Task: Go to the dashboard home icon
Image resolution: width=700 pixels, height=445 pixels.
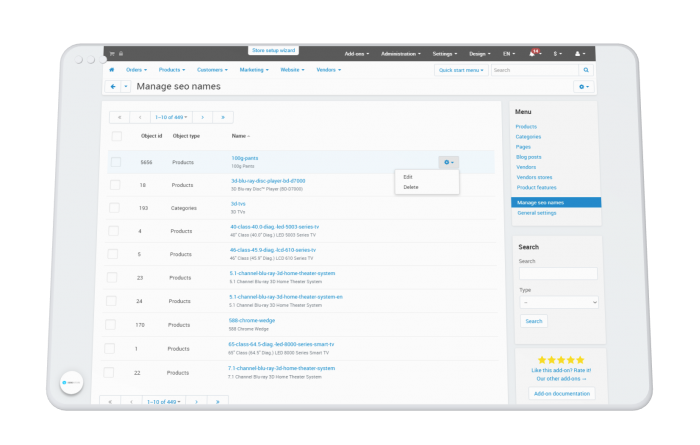Action: pos(112,70)
